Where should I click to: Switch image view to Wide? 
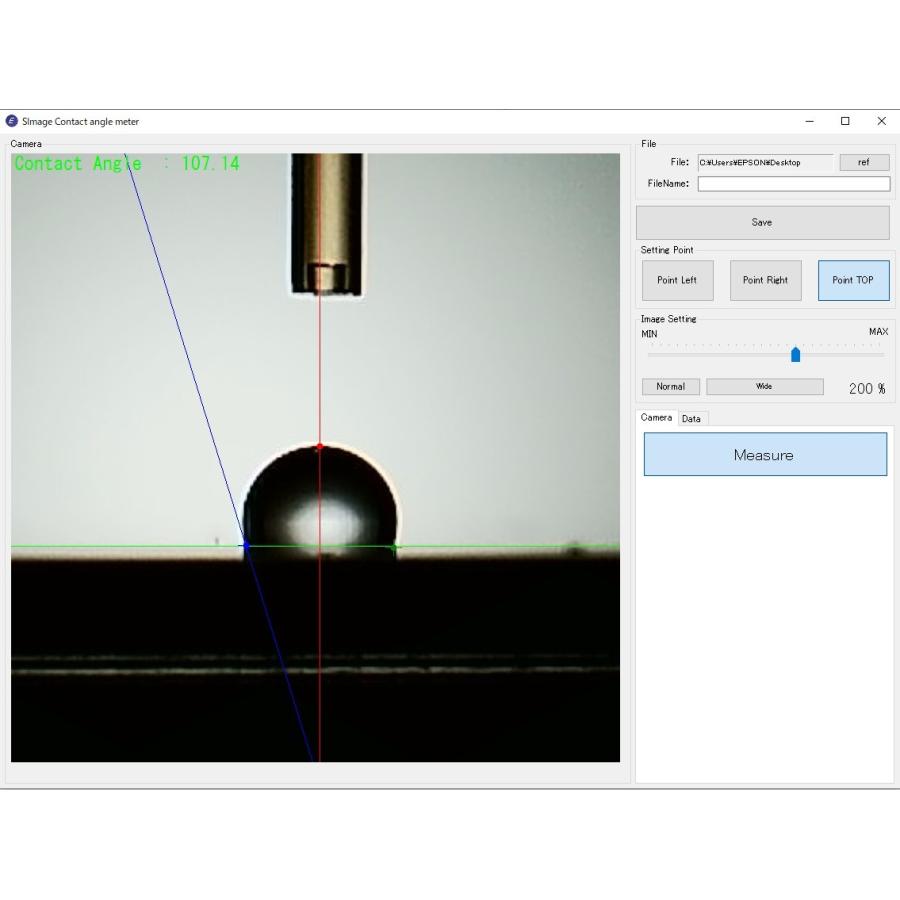764,387
